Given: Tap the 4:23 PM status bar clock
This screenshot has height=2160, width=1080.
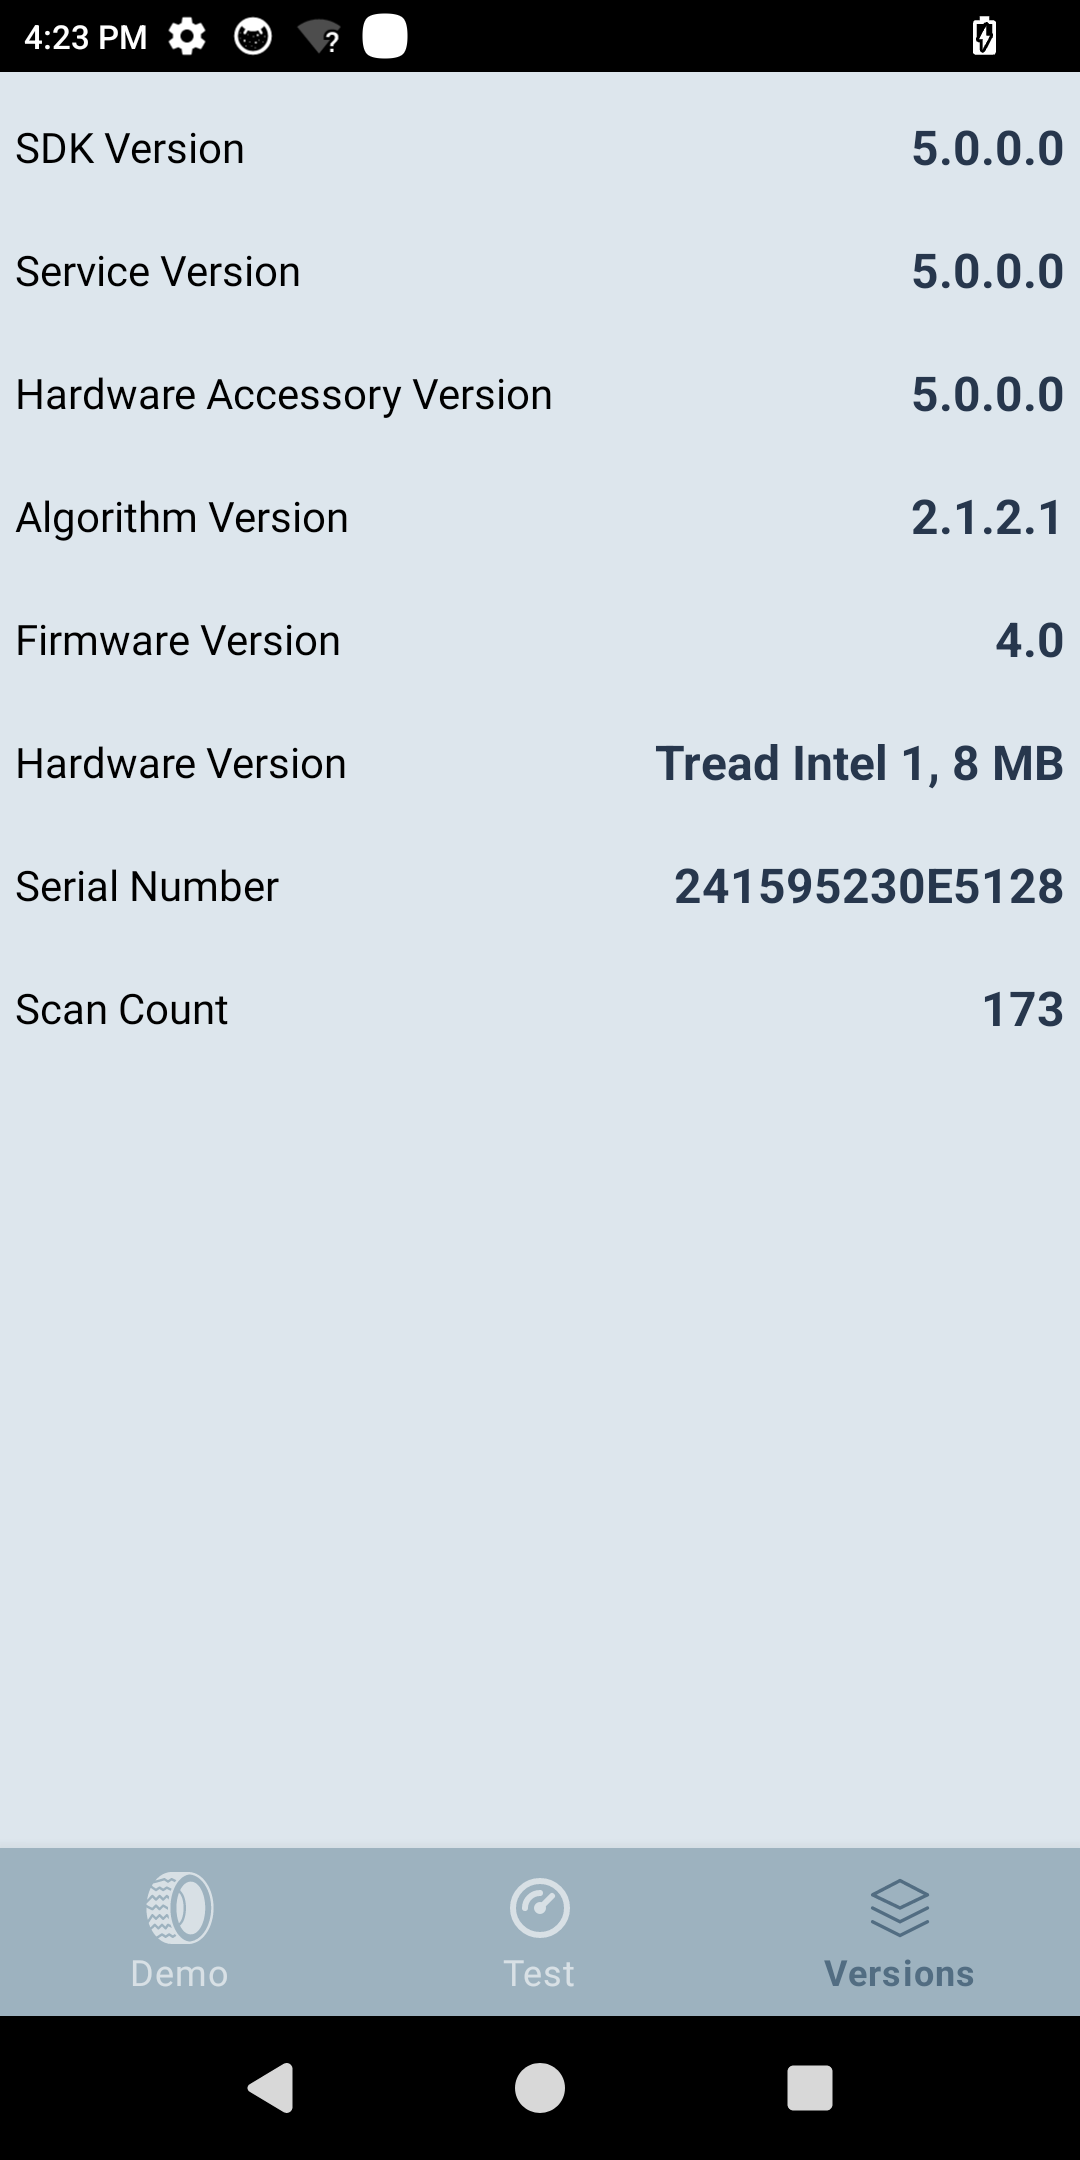Looking at the screenshot, I should (x=86, y=38).
